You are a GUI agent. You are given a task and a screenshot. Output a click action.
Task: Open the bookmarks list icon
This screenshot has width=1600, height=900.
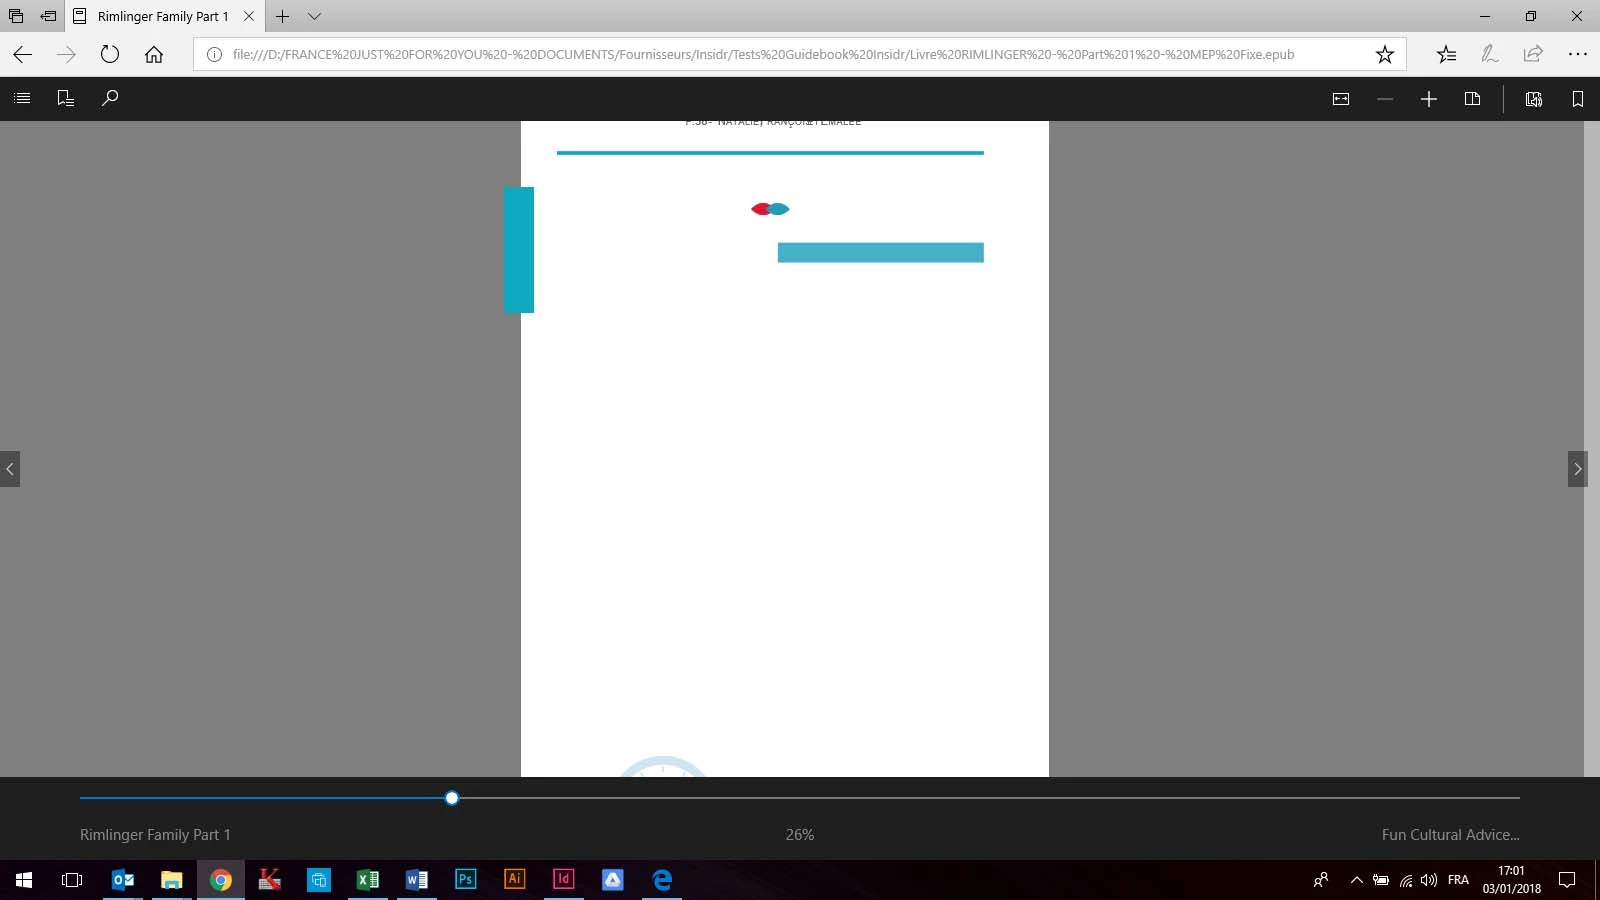66,98
